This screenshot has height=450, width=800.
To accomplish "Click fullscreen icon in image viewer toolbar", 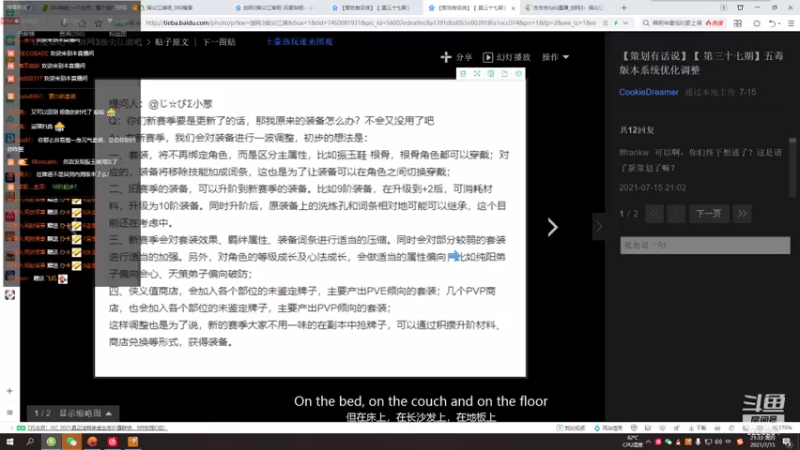I will click(x=477, y=74).
